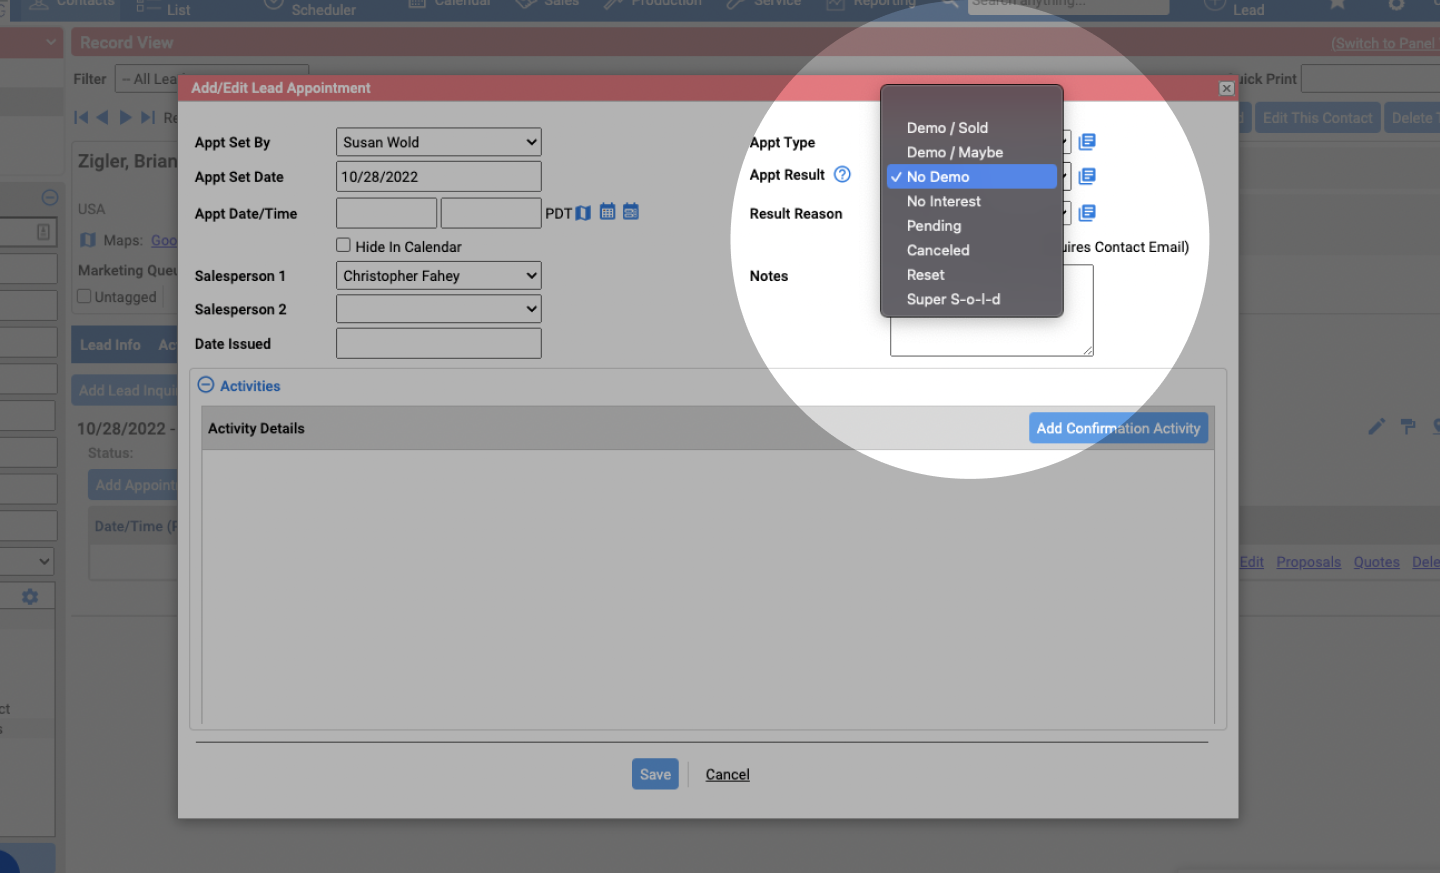Click the star favorites icon in top bar

pyautogui.click(x=1337, y=5)
